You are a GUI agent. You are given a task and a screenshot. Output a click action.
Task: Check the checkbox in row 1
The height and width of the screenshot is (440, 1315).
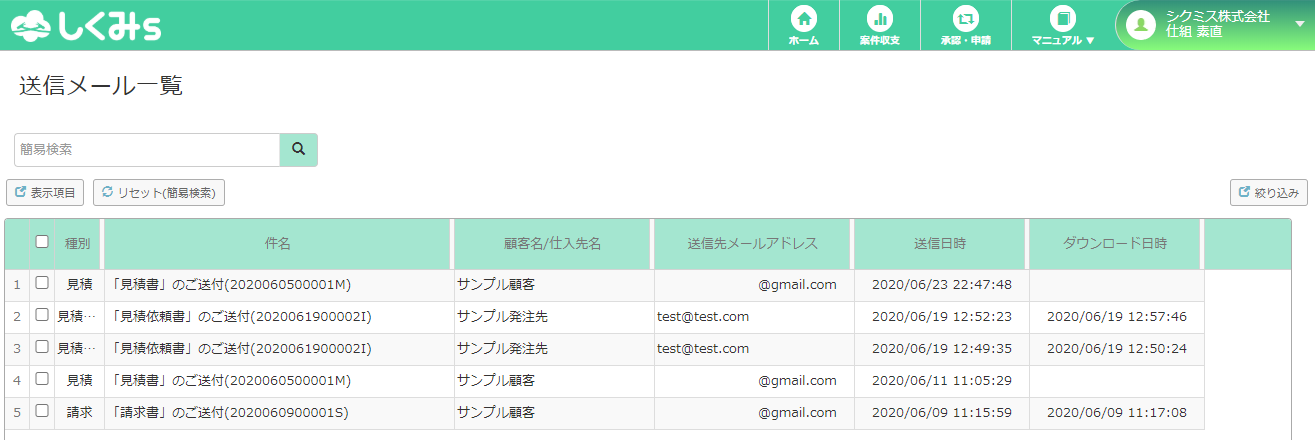point(42,283)
